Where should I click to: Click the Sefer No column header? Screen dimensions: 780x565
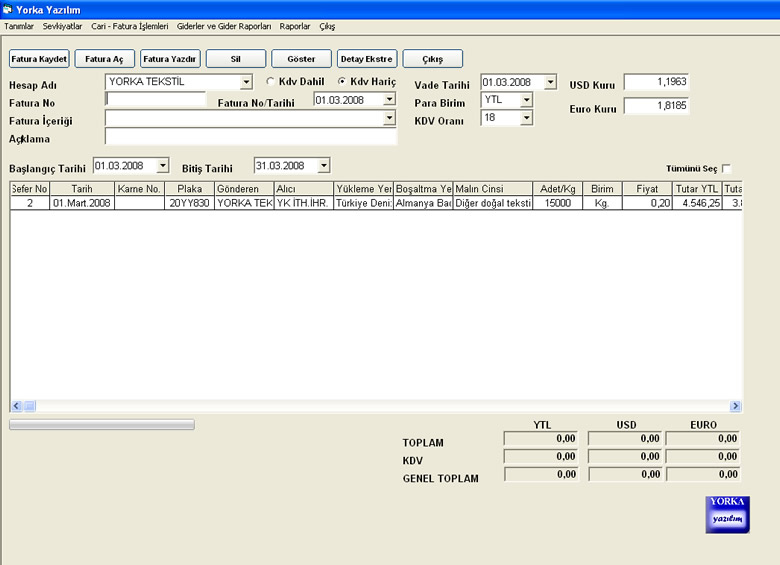[29, 189]
